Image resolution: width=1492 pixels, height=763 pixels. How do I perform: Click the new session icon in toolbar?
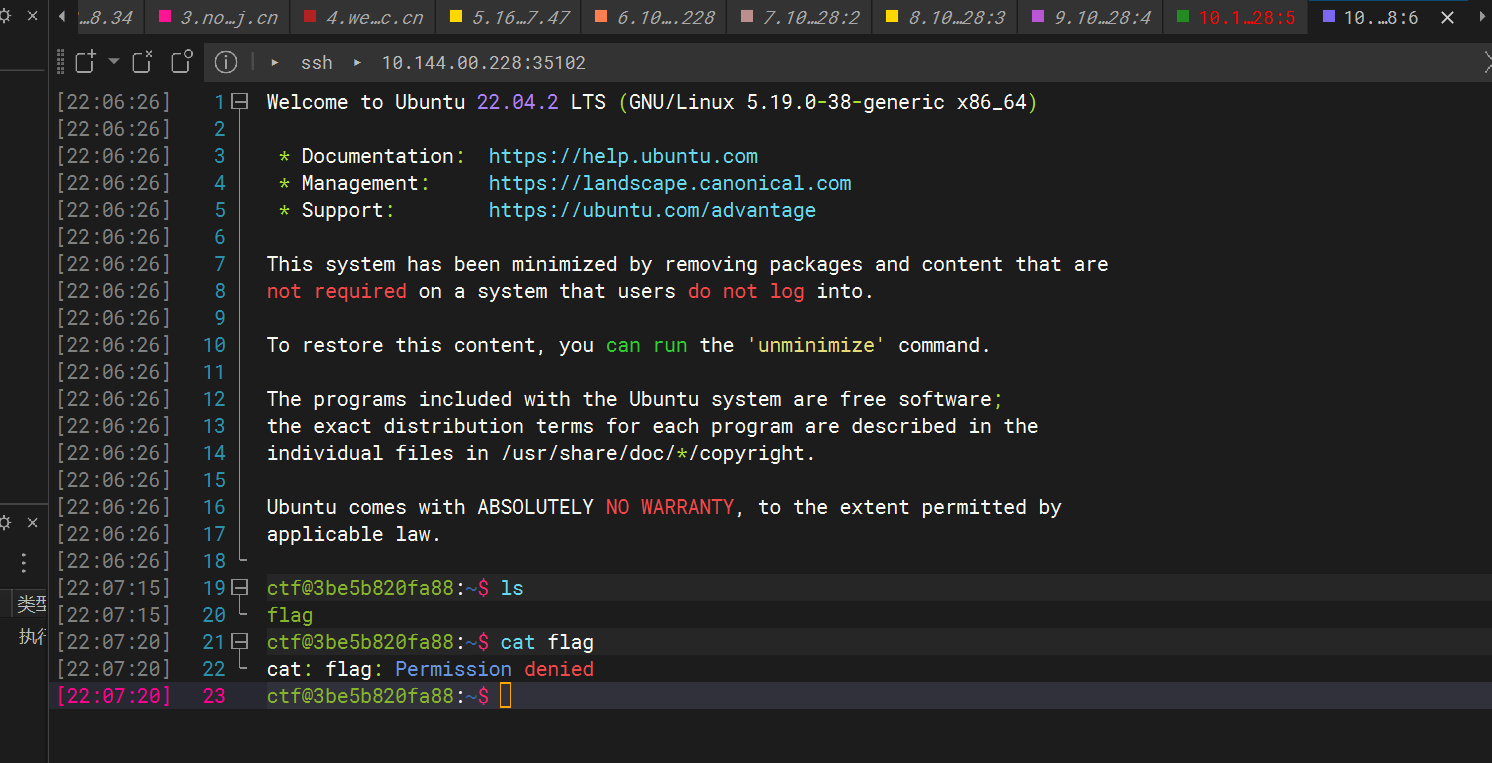click(86, 62)
